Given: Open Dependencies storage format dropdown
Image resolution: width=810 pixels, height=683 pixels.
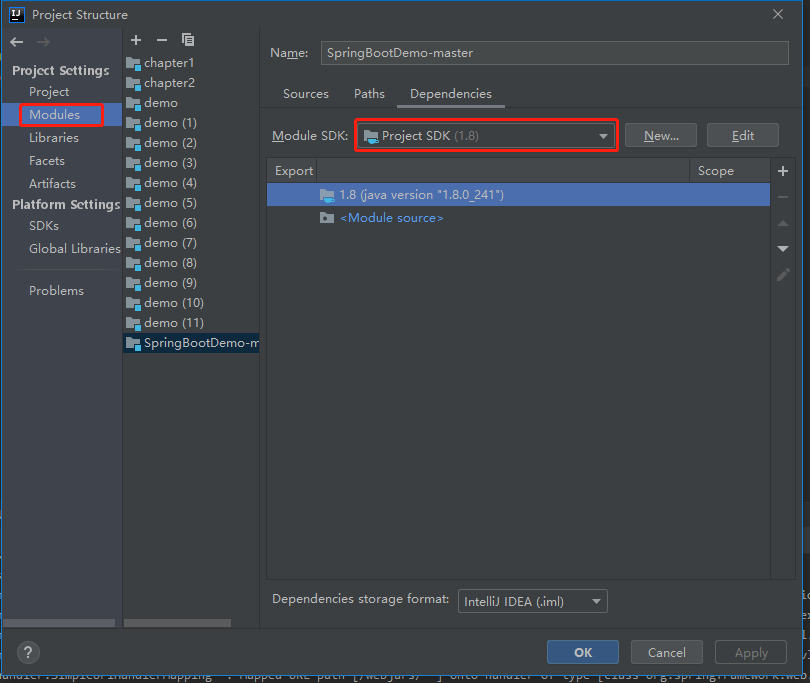Looking at the screenshot, I should click(x=533, y=601).
